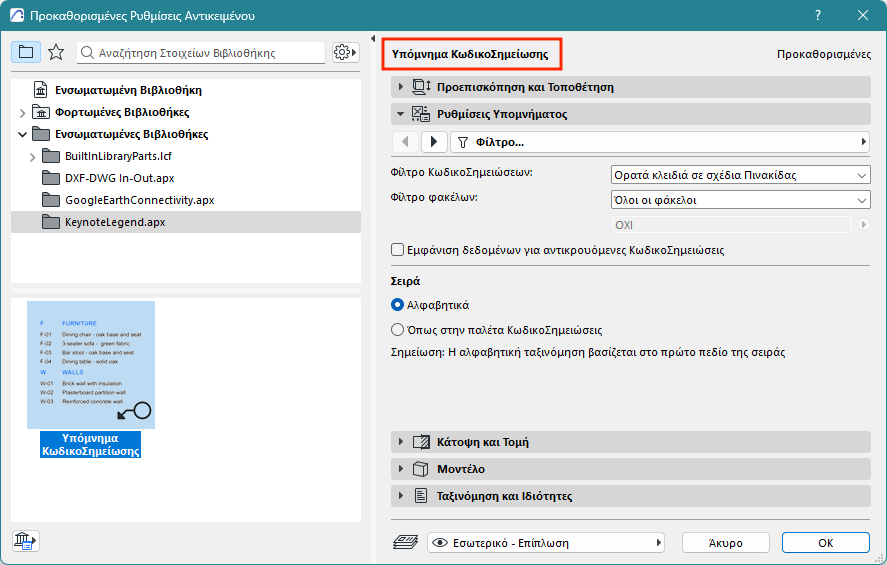Open the Φίλτρο ΚωδικοΣημειώσεων dropdown
887x565 pixels.
click(739, 175)
